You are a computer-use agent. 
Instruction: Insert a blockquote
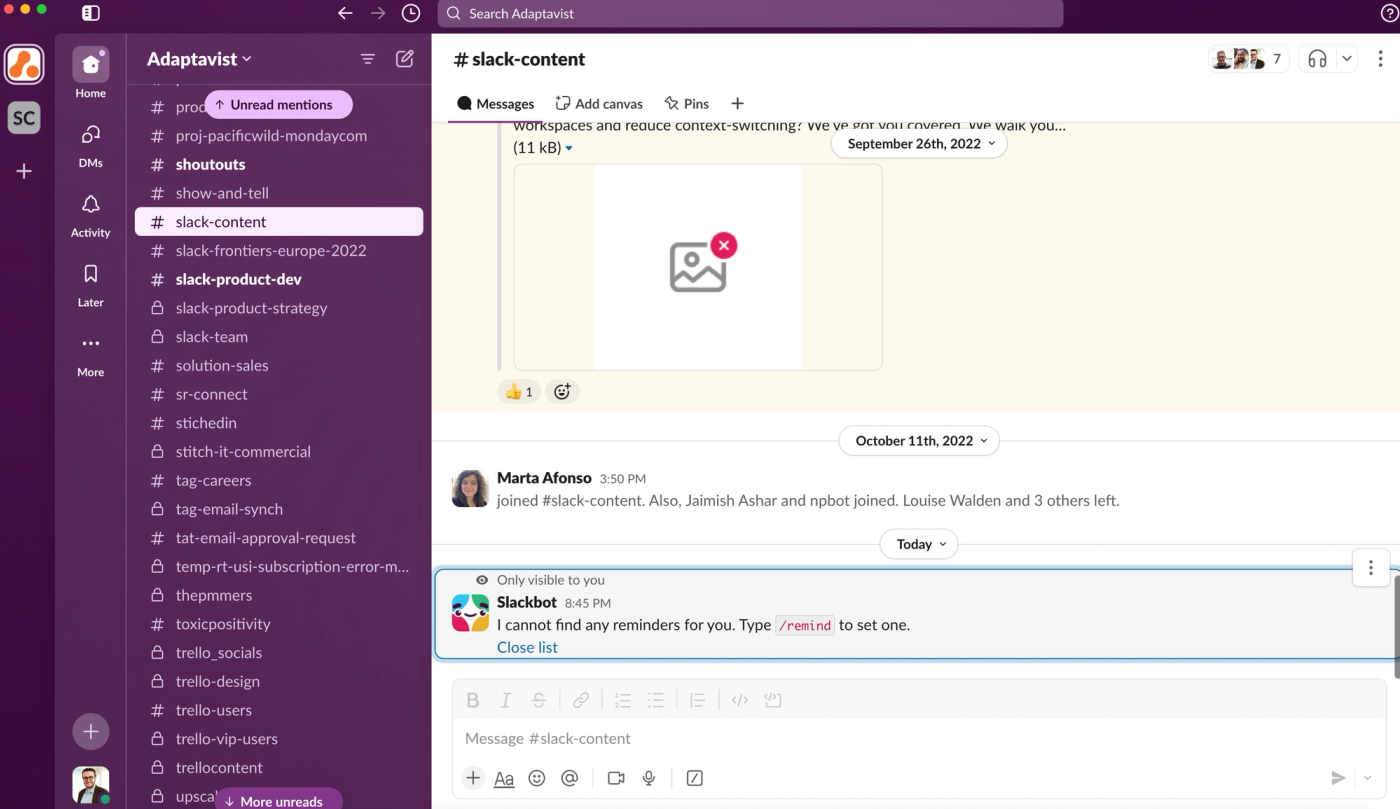point(698,700)
